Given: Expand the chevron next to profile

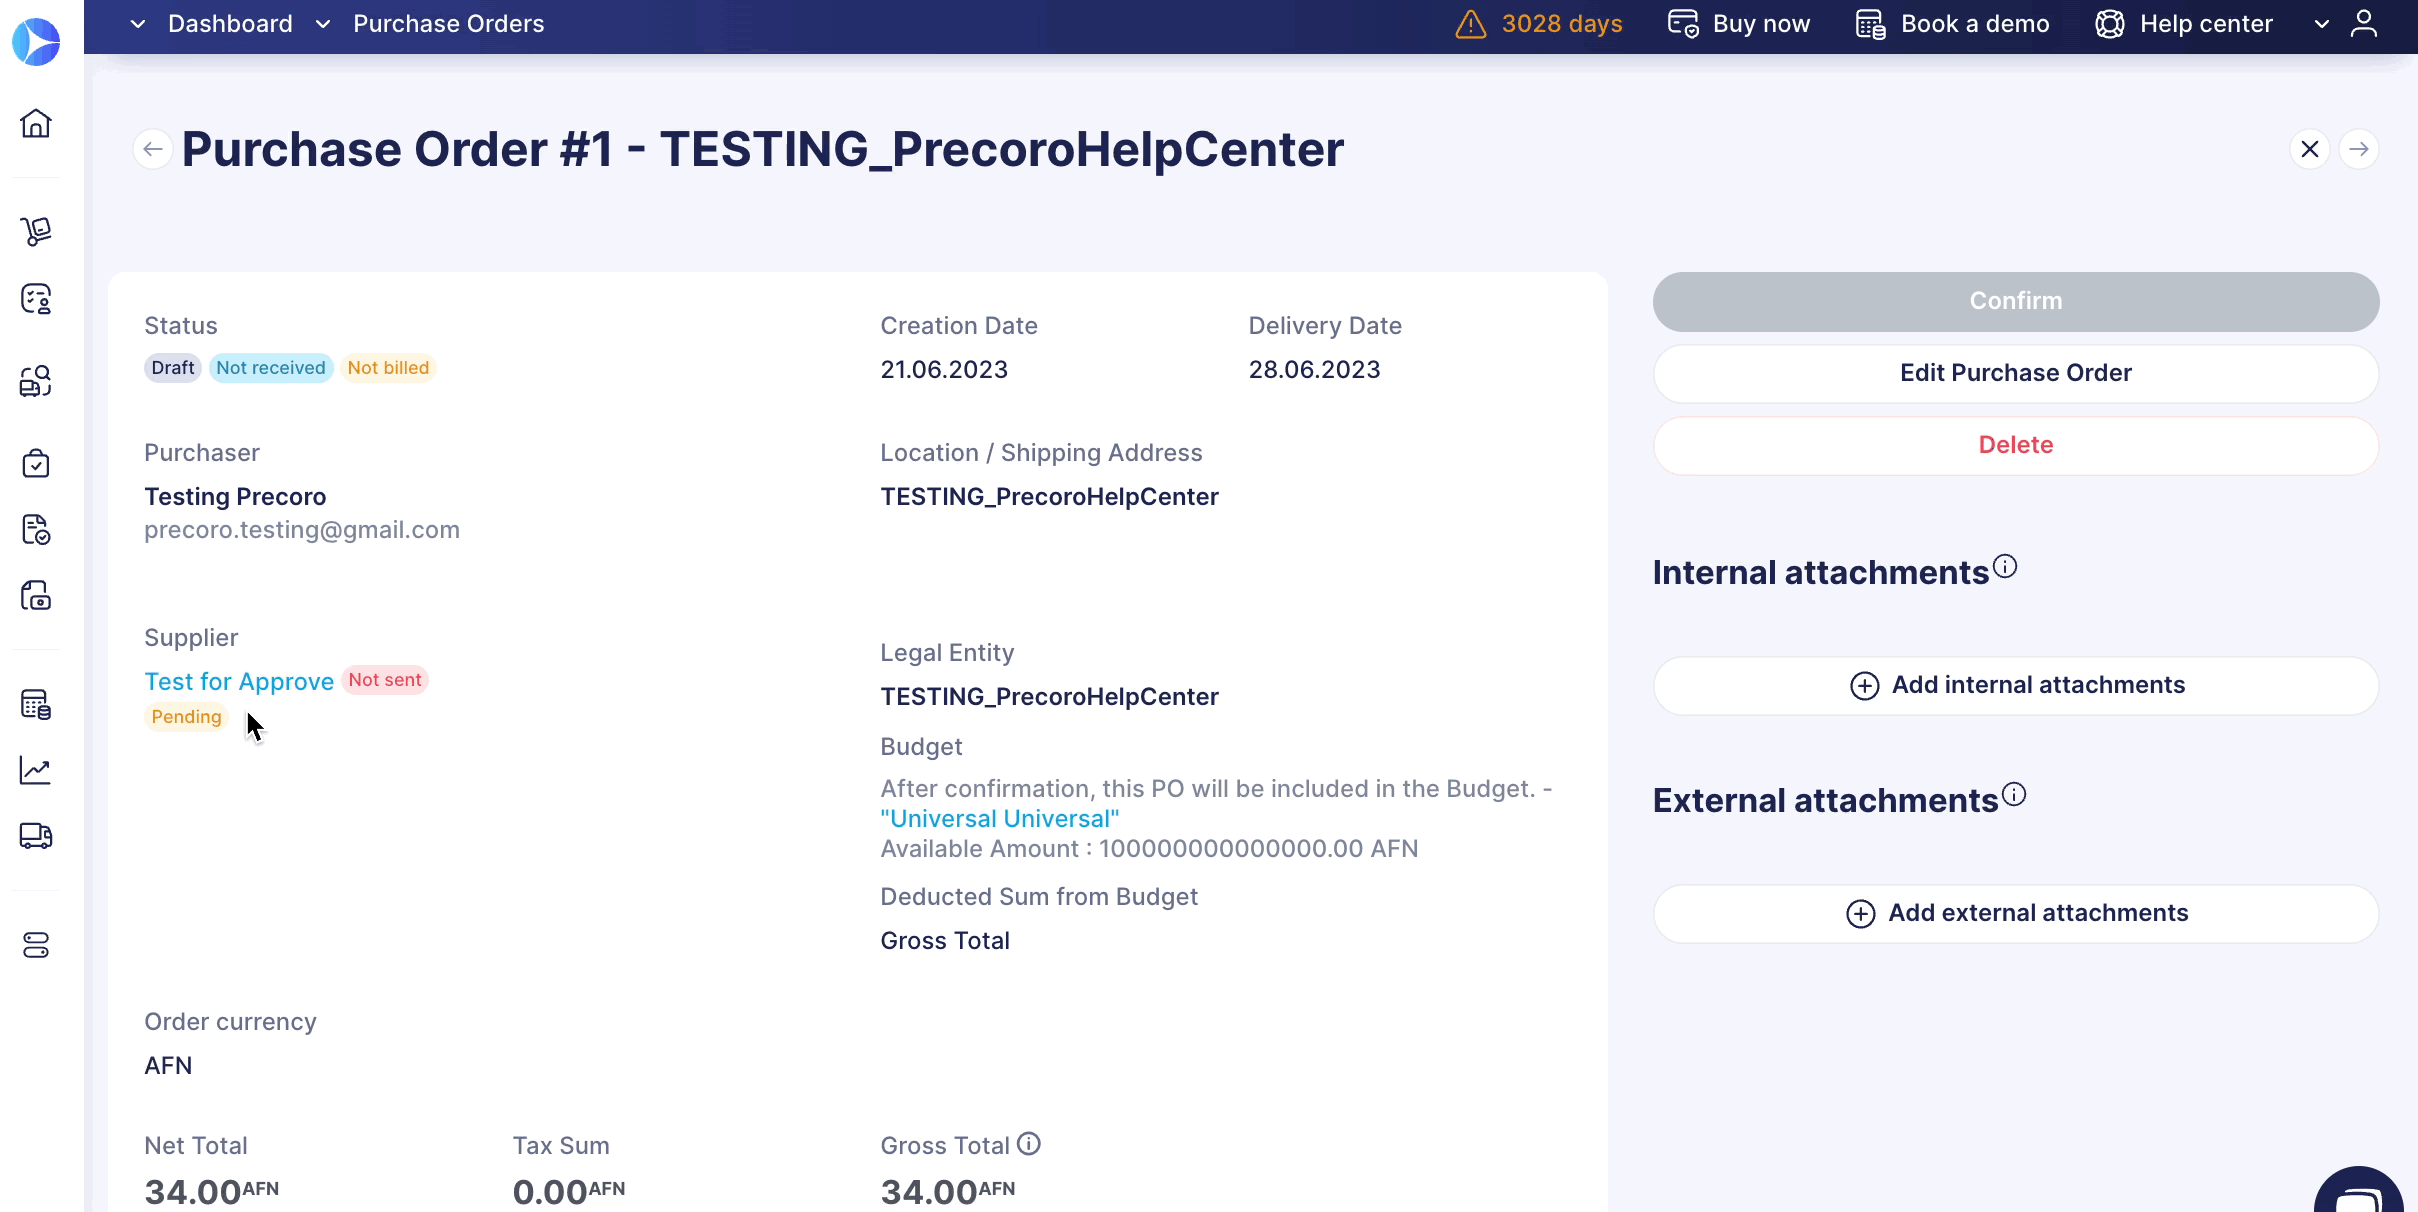Looking at the screenshot, I should point(2322,24).
